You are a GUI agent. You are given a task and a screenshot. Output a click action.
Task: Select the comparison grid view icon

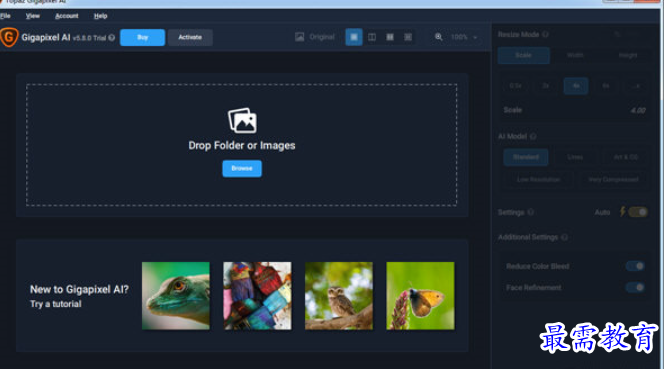408,37
